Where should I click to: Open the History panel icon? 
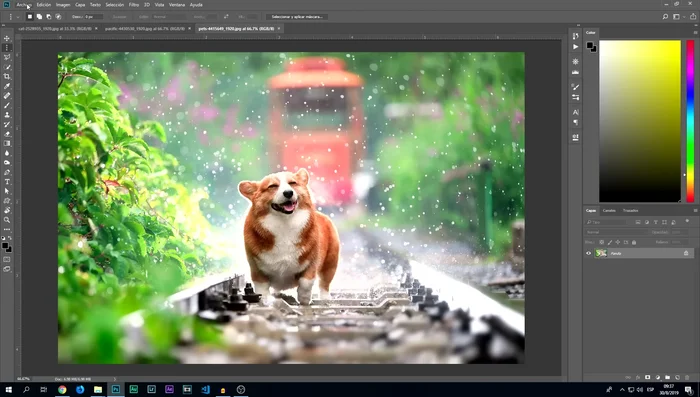(x=575, y=37)
